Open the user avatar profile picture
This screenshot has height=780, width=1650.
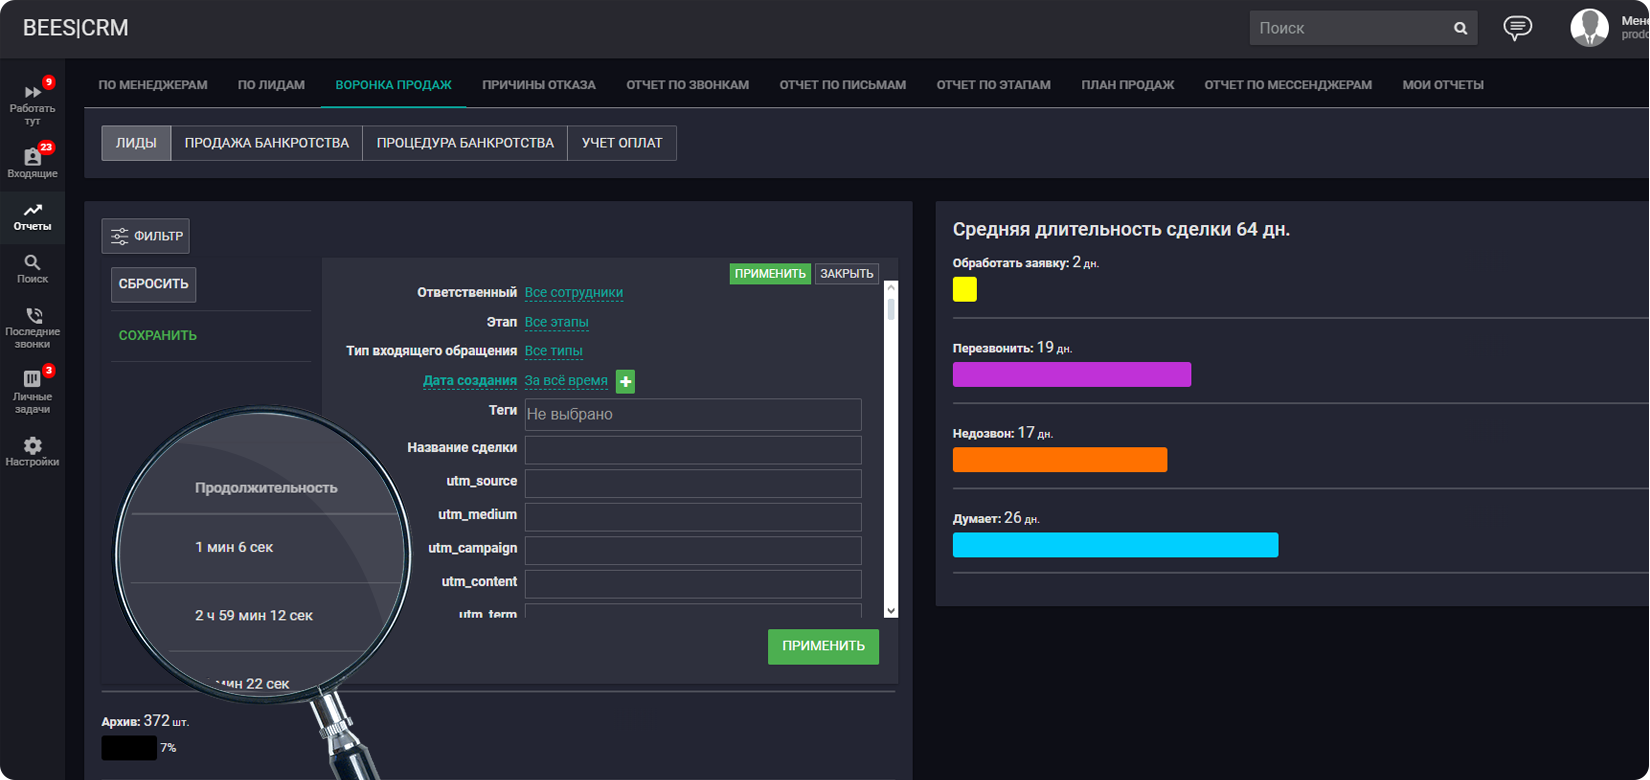[1589, 28]
